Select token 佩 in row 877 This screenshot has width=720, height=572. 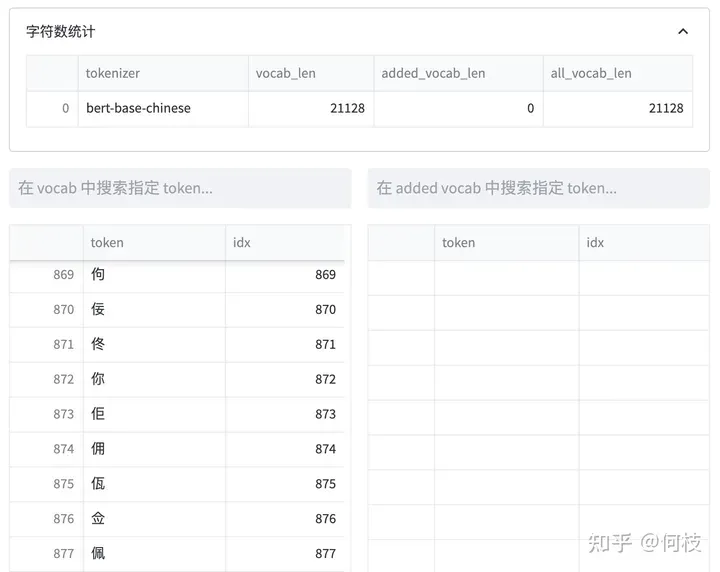point(154,554)
